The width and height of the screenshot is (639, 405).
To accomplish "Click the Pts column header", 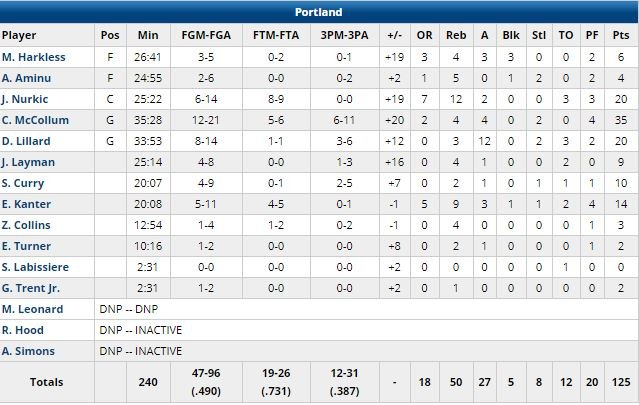I will click(621, 34).
